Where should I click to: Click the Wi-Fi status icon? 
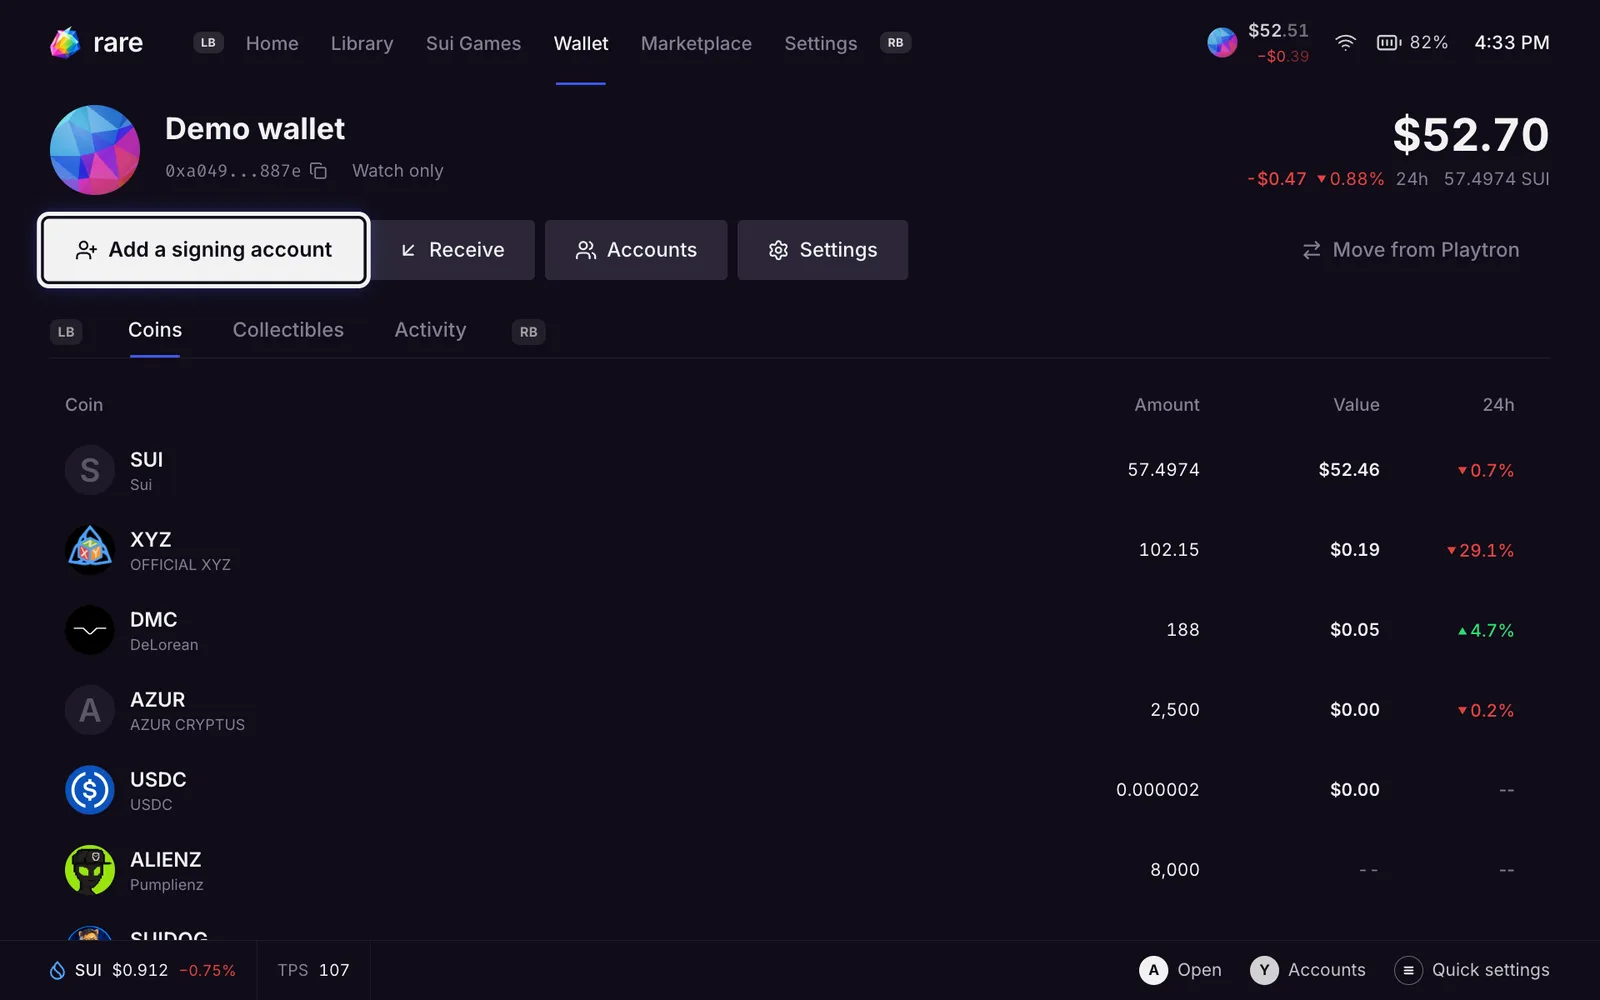(1346, 43)
